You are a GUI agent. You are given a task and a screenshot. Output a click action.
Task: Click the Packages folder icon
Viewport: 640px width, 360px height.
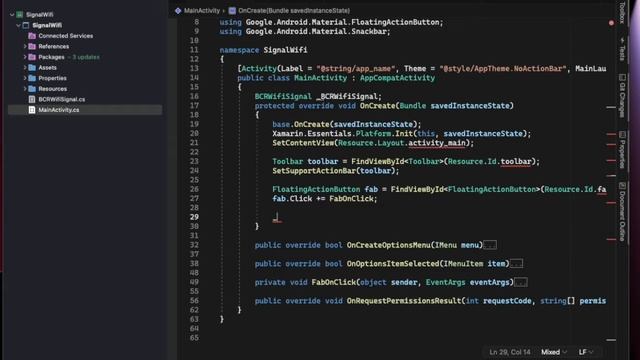[32, 57]
